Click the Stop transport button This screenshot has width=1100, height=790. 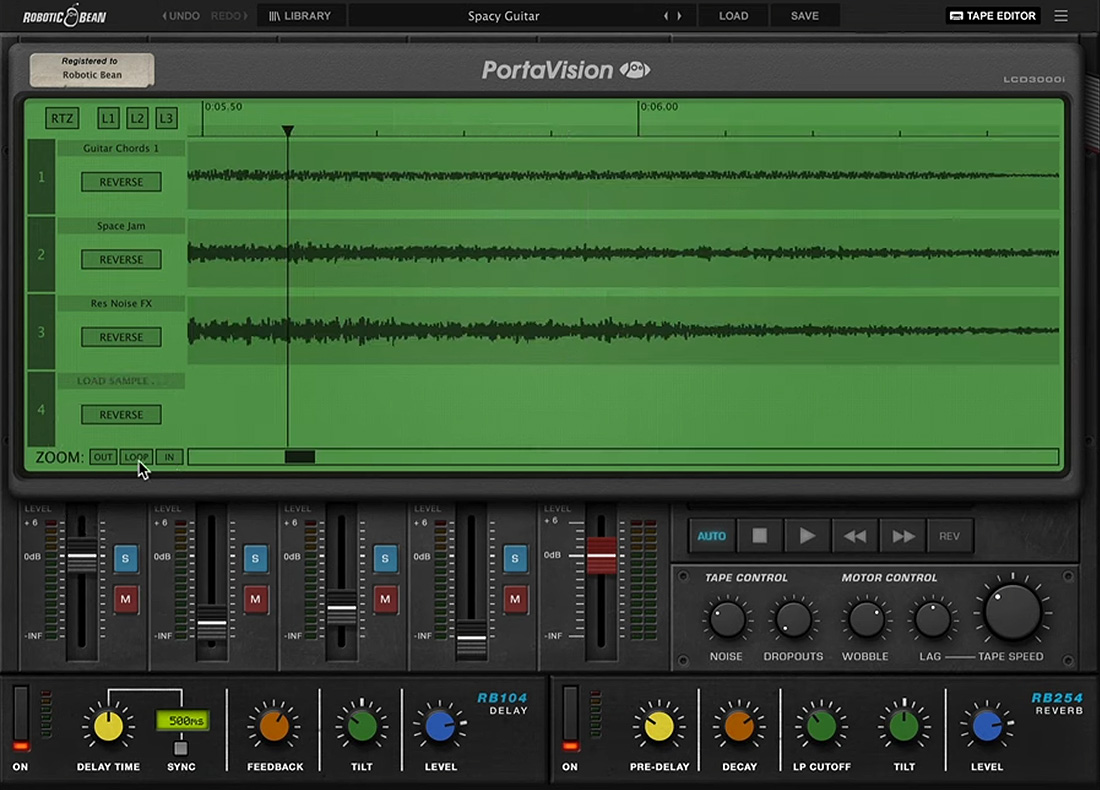tap(760, 536)
